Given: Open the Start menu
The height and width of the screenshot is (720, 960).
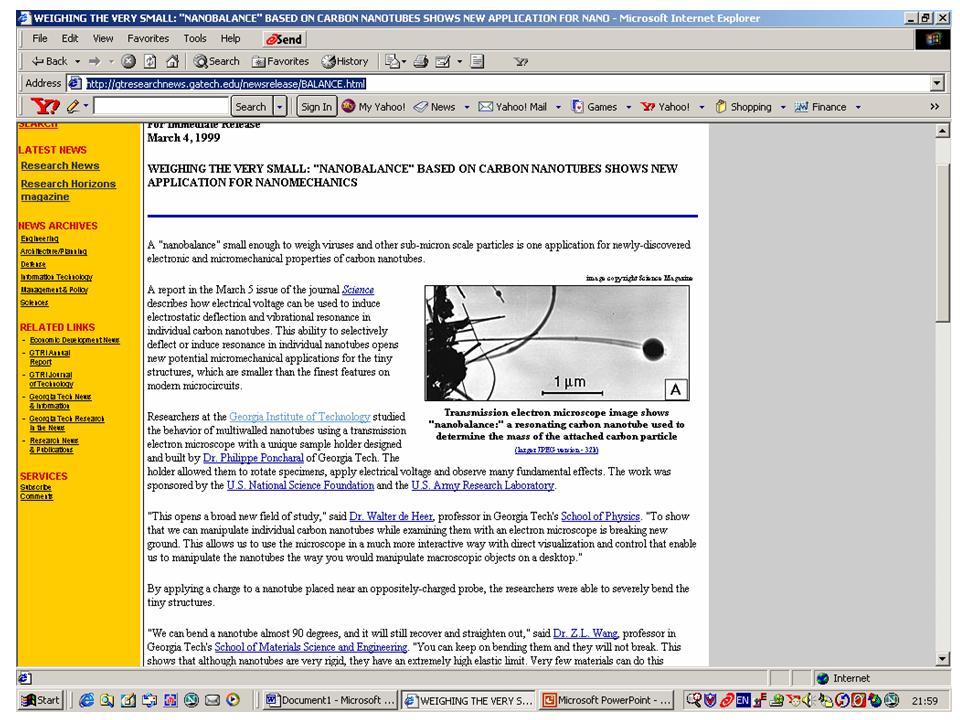Looking at the screenshot, I should (40, 700).
